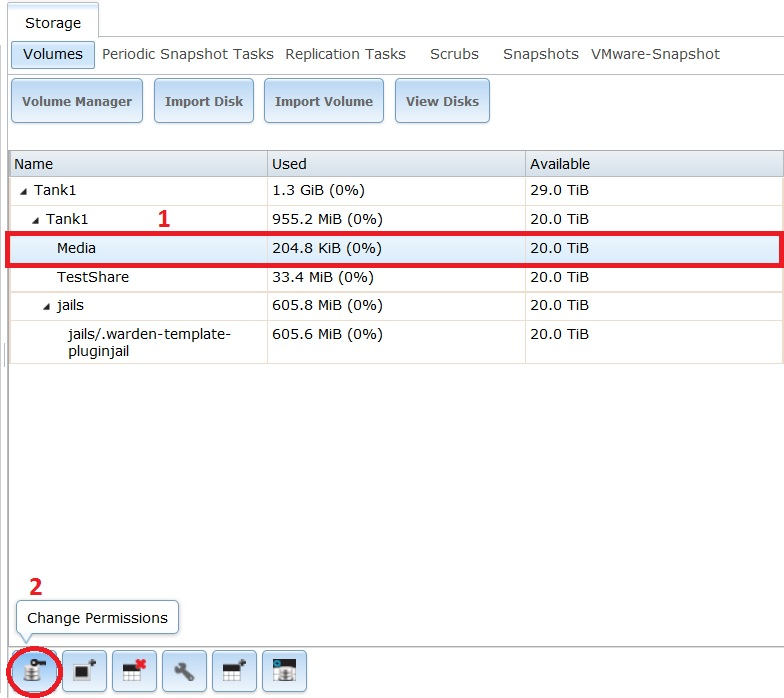Click the Used column header

point(290,164)
